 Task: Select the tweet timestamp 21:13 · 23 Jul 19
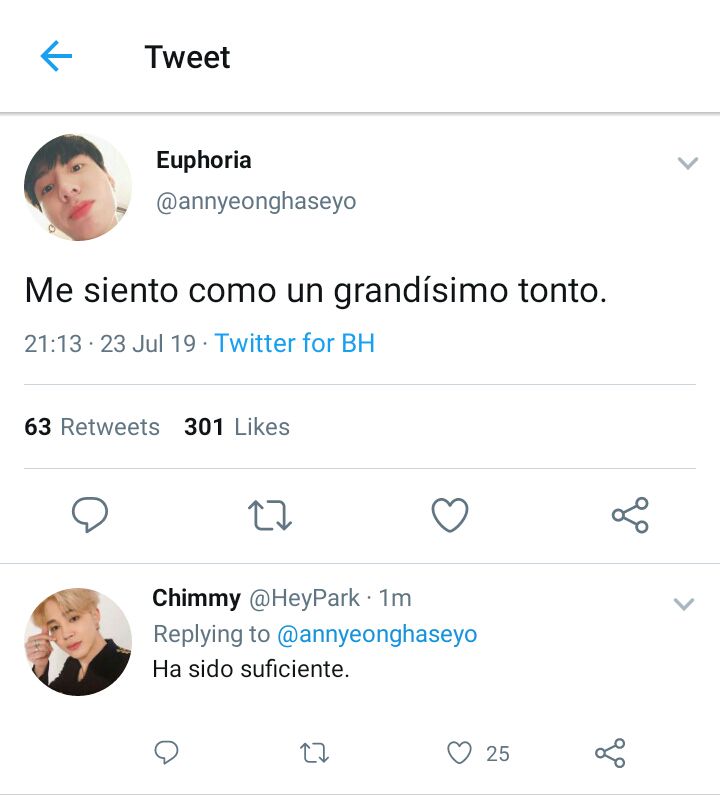coord(110,343)
